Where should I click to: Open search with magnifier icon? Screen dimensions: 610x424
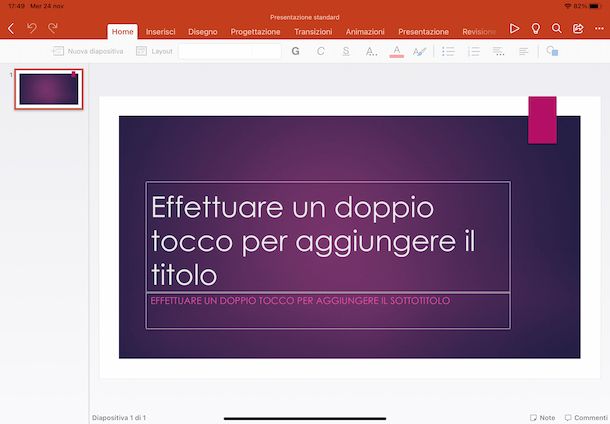click(557, 28)
